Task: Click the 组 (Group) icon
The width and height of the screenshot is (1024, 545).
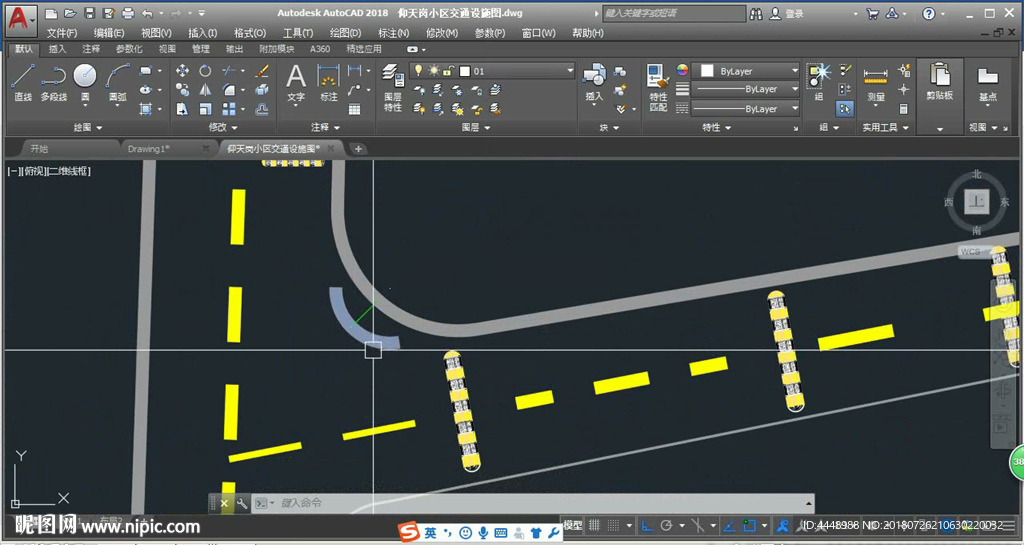Action: (818, 82)
